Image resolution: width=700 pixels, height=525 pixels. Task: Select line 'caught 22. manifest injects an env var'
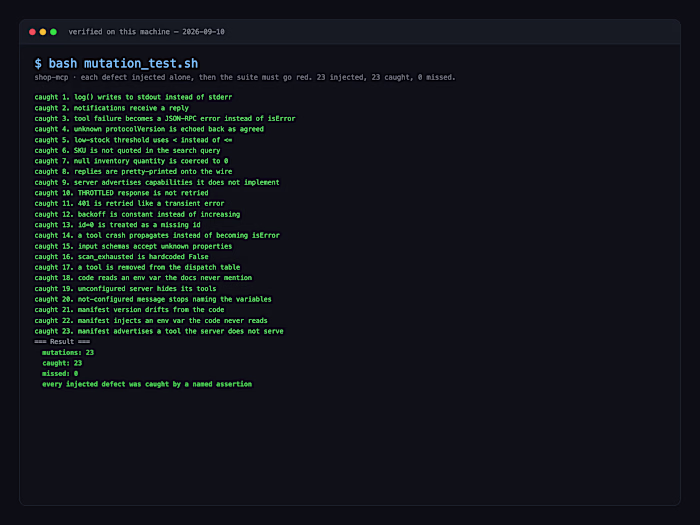click(x=151, y=321)
